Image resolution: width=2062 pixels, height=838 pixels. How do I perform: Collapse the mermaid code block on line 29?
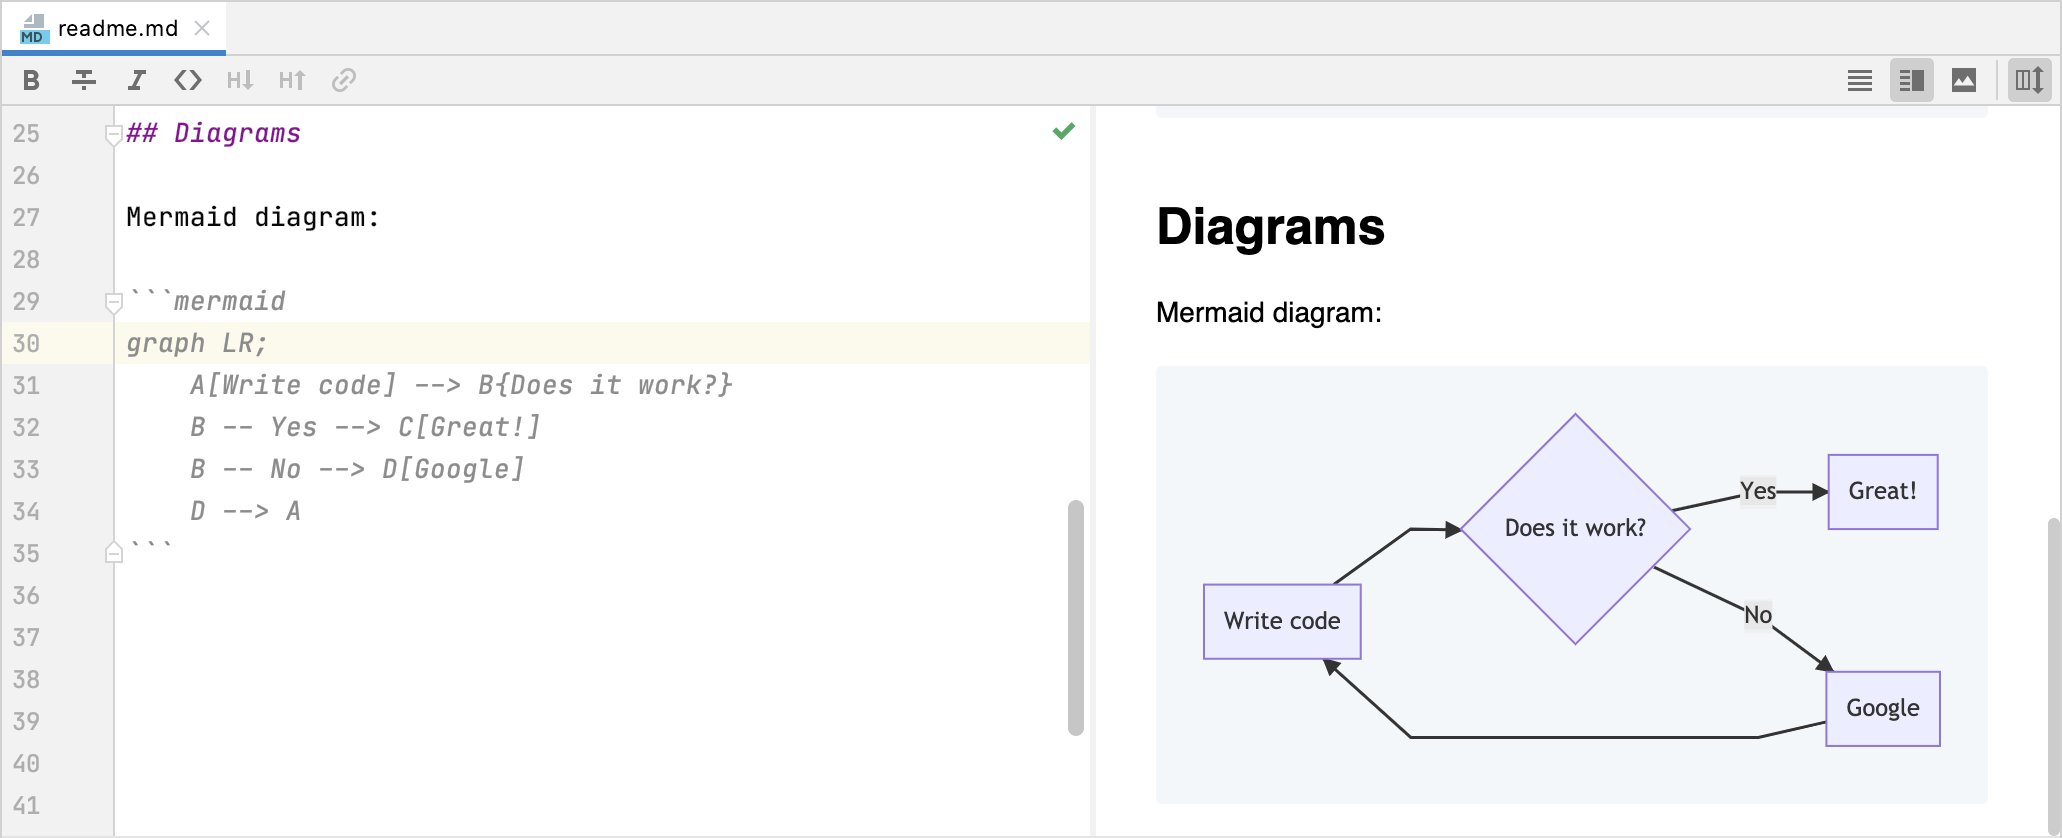[x=114, y=302]
